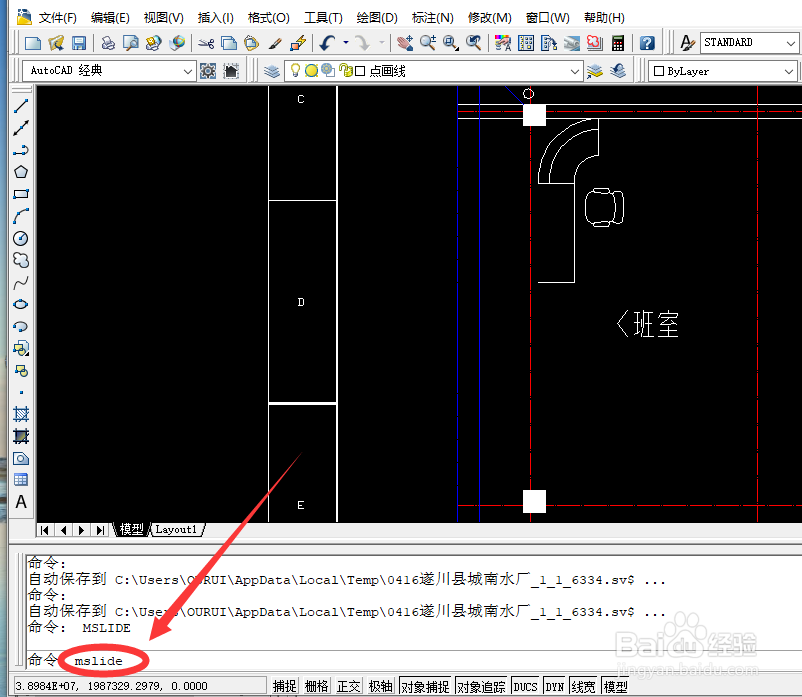Open the 视图(V) menu
This screenshot has width=802, height=697.
(164, 18)
